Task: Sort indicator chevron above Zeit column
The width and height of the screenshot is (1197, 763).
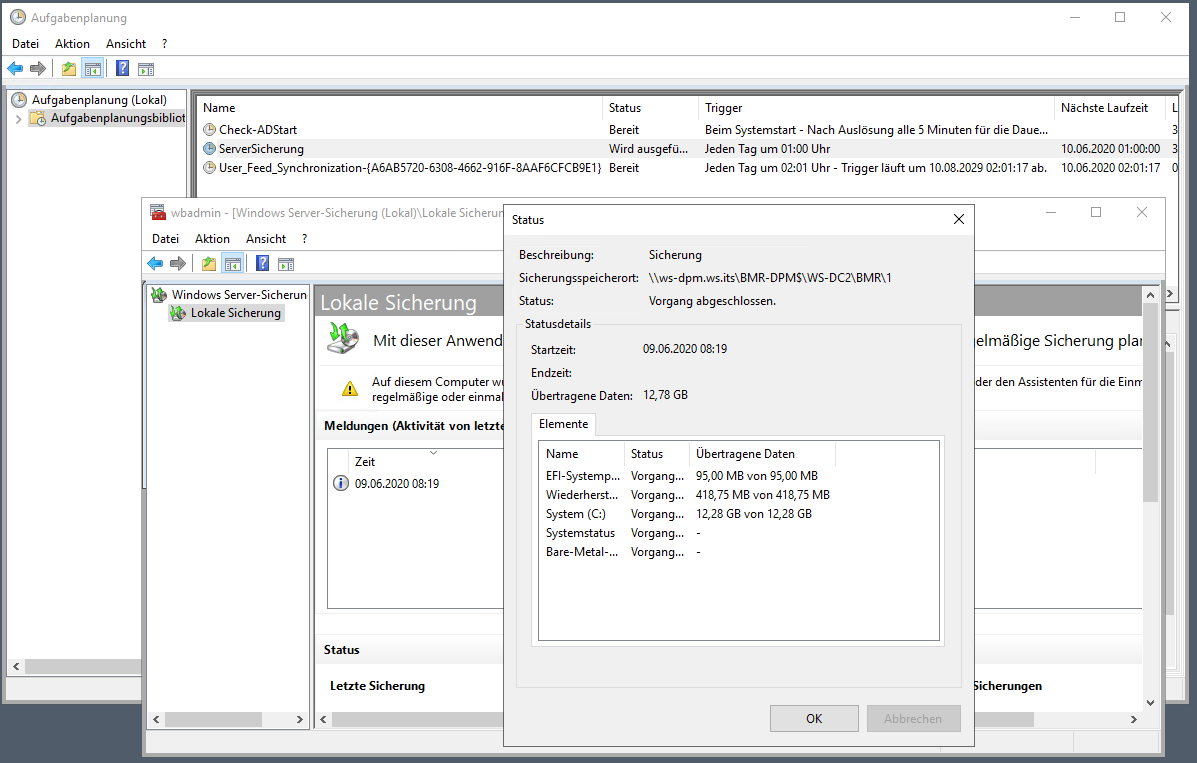Action: click(x=433, y=453)
